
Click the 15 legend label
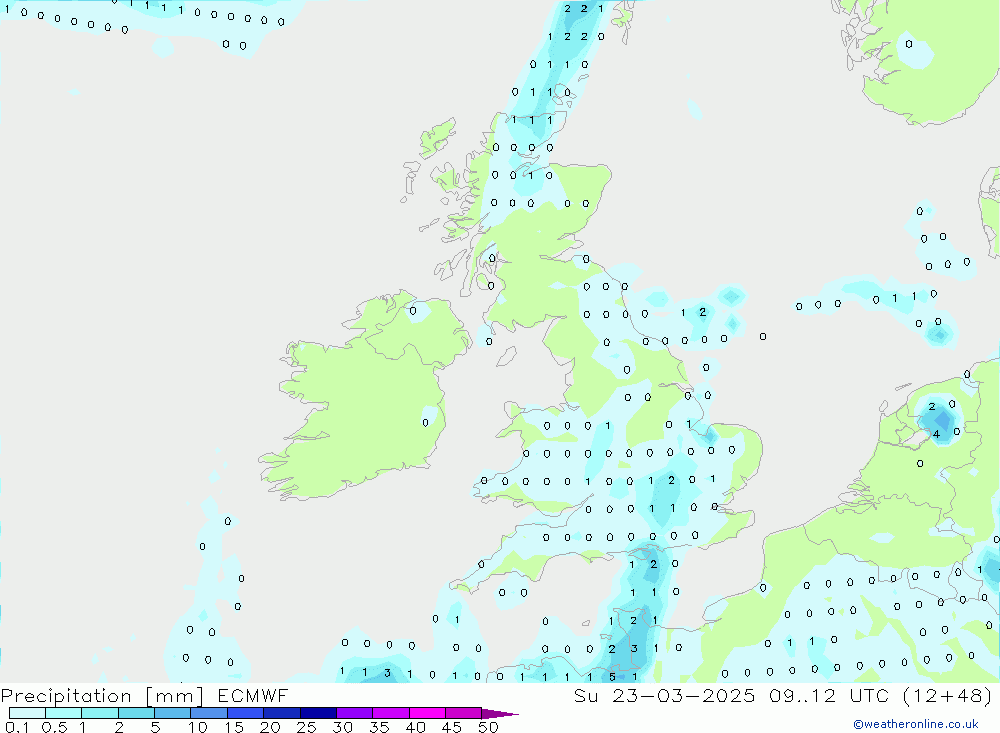(234, 727)
